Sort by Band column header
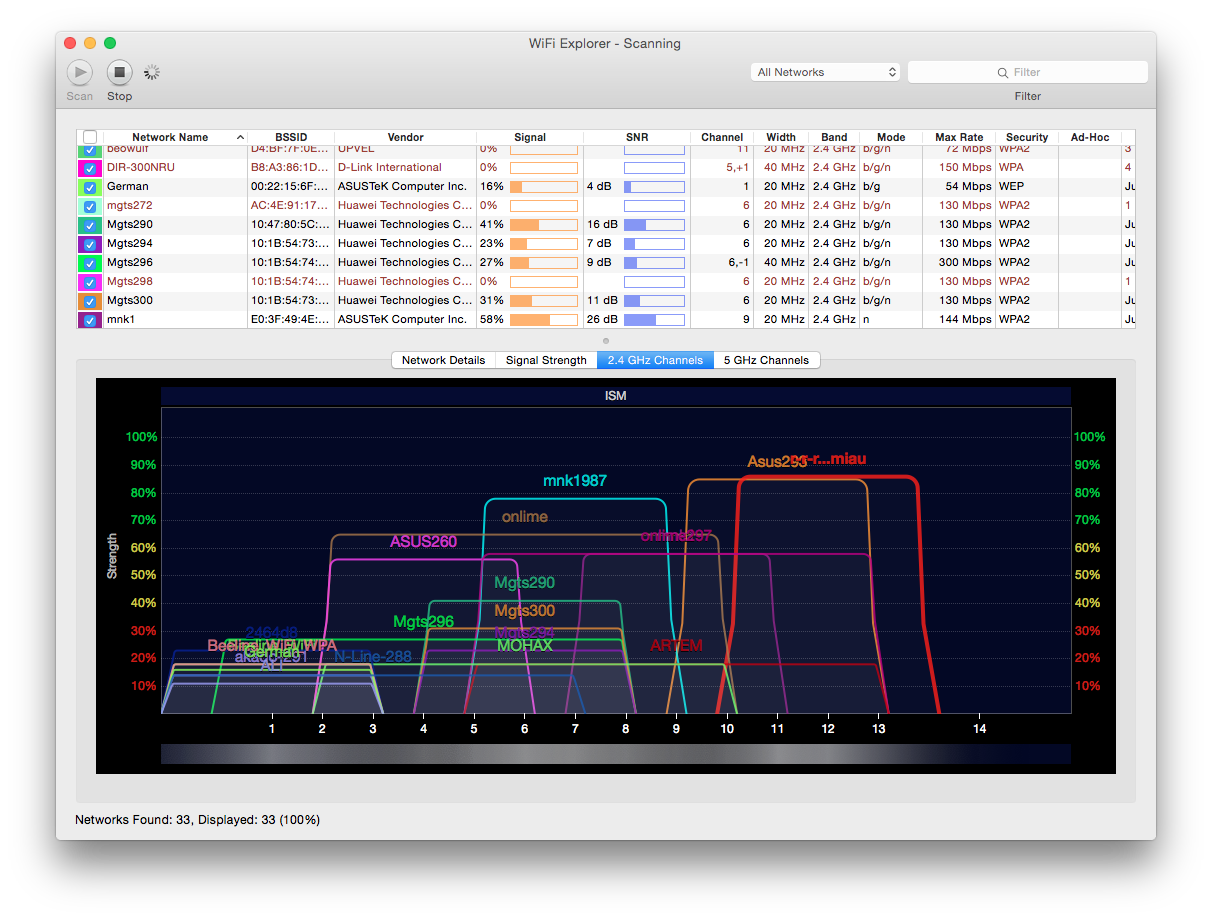1212x920 pixels. [834, 137]
